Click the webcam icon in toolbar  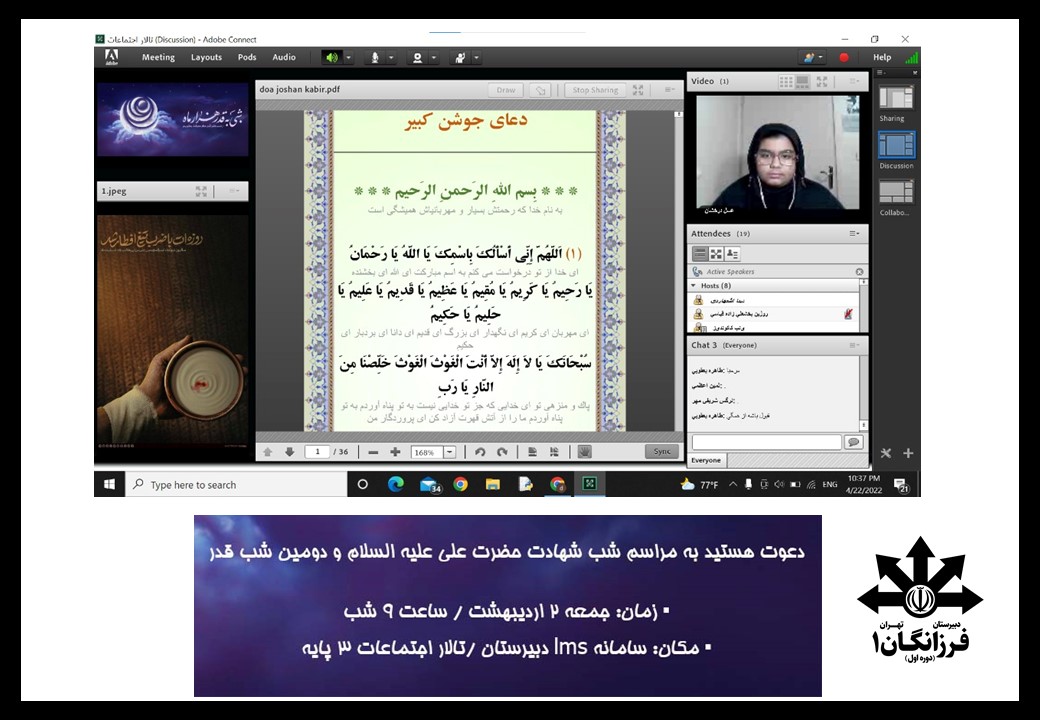[x=418, y=58]
